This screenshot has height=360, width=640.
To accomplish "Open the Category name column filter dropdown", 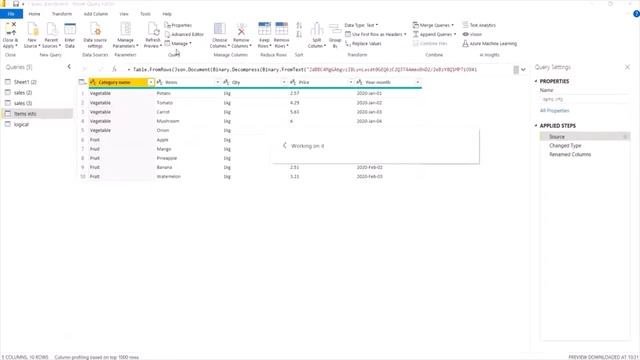I will pyautogui.click(x=151, y=82).
